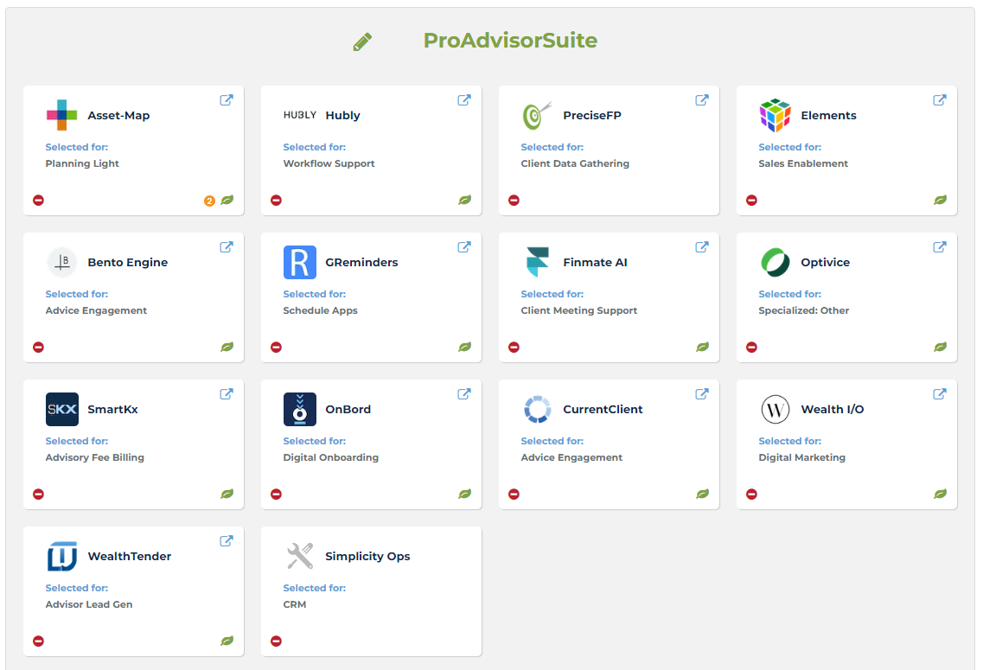
Task: Click the leaf icon on Simplicity Ops
Action: [x=464, y=641]
